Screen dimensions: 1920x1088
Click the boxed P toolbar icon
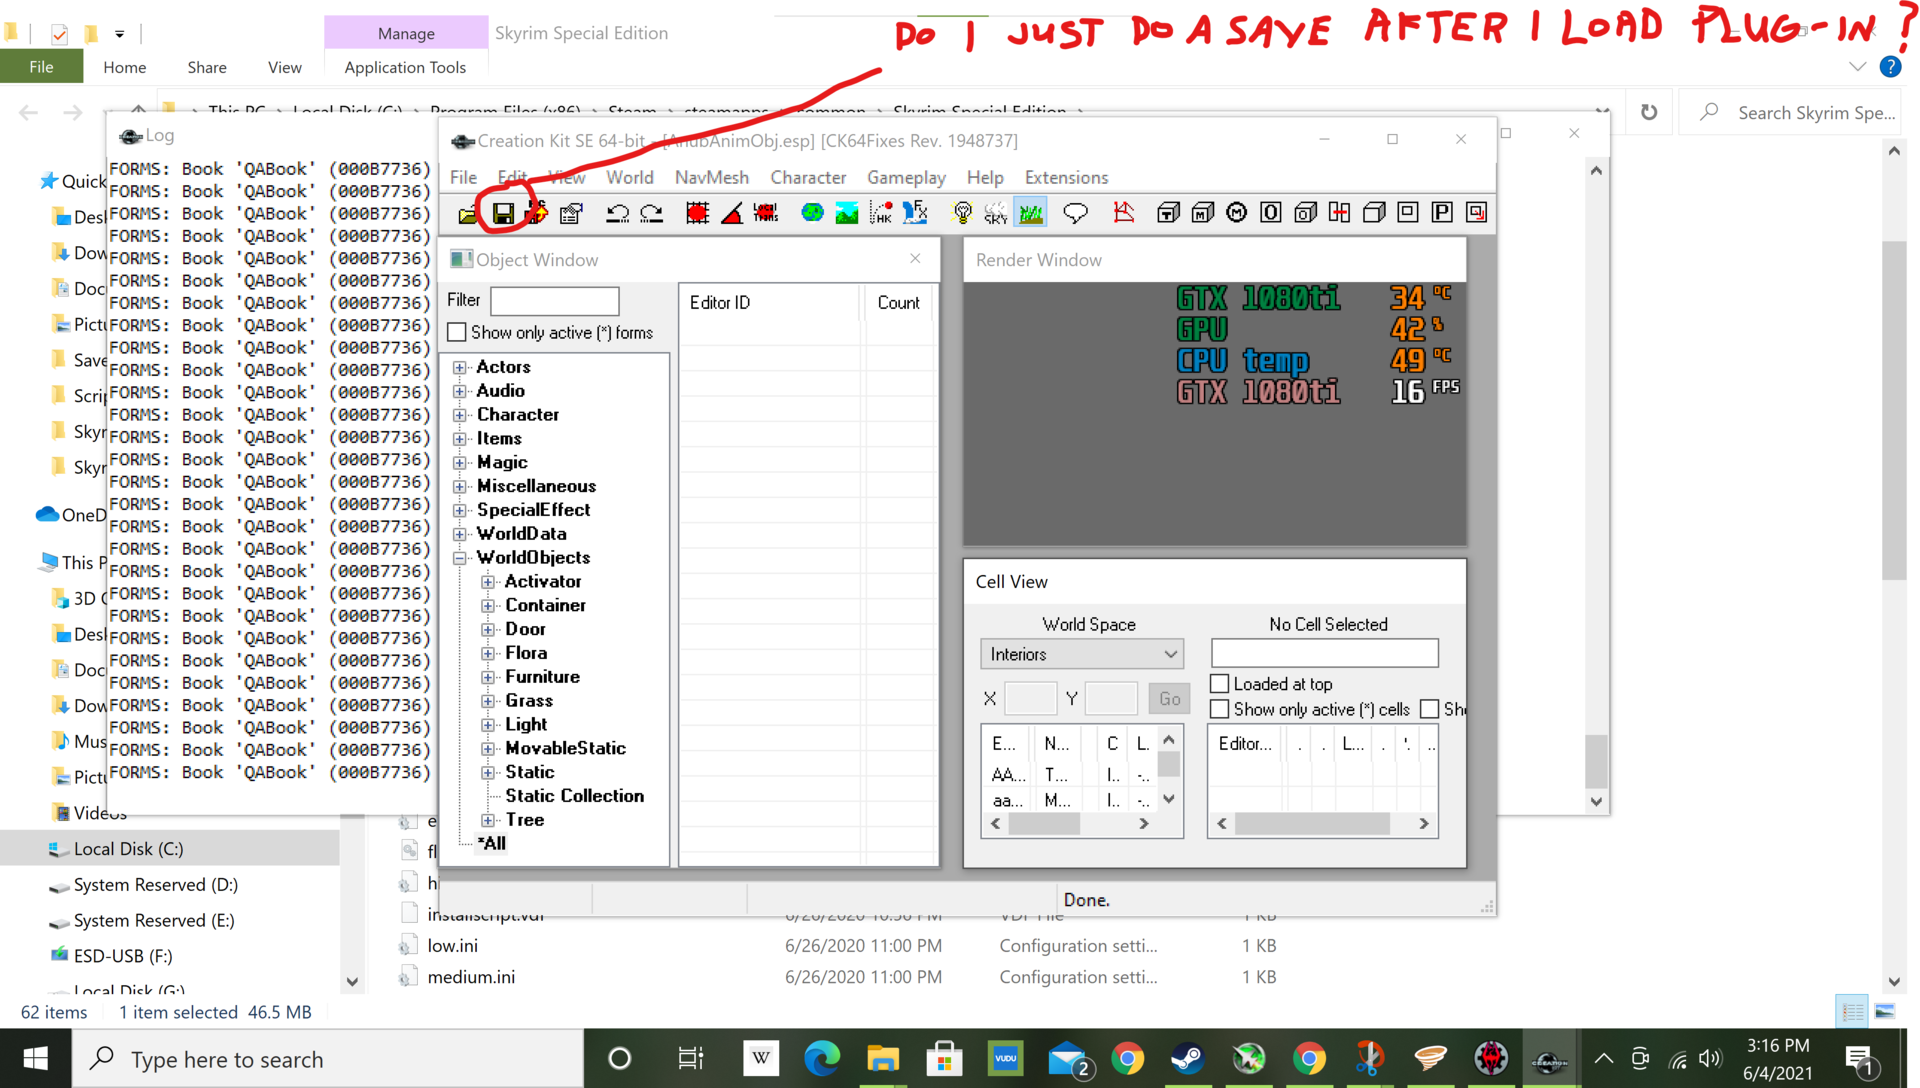(x=1442, y=213)
